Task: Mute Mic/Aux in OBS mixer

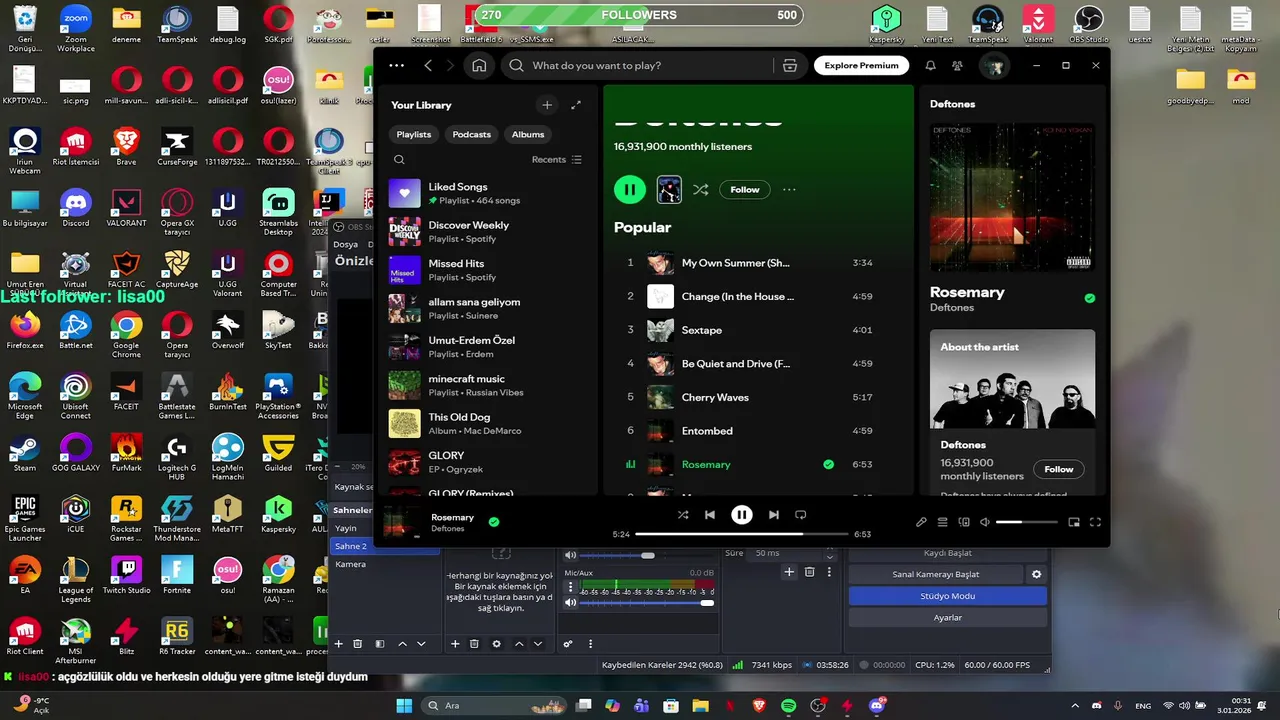Action: [x=571, y=602]
